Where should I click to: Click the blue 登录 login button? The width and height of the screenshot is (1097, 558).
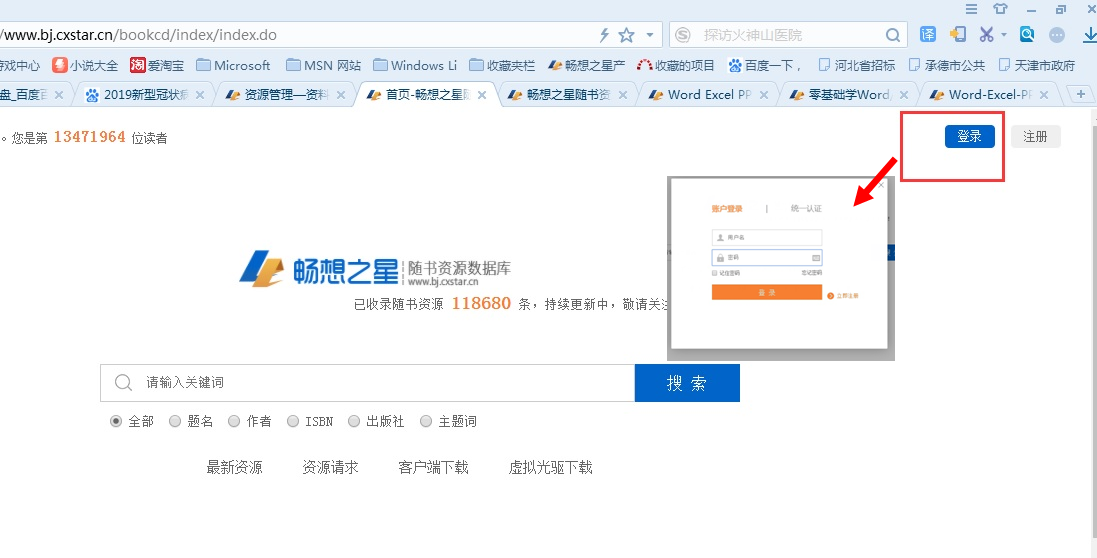(969, 137)
